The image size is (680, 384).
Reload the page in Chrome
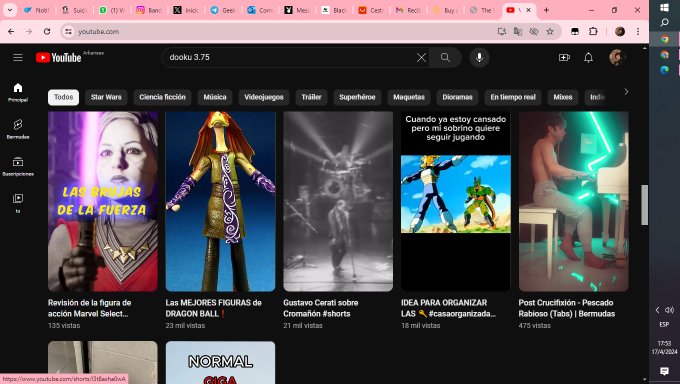(x=47, y=31)
